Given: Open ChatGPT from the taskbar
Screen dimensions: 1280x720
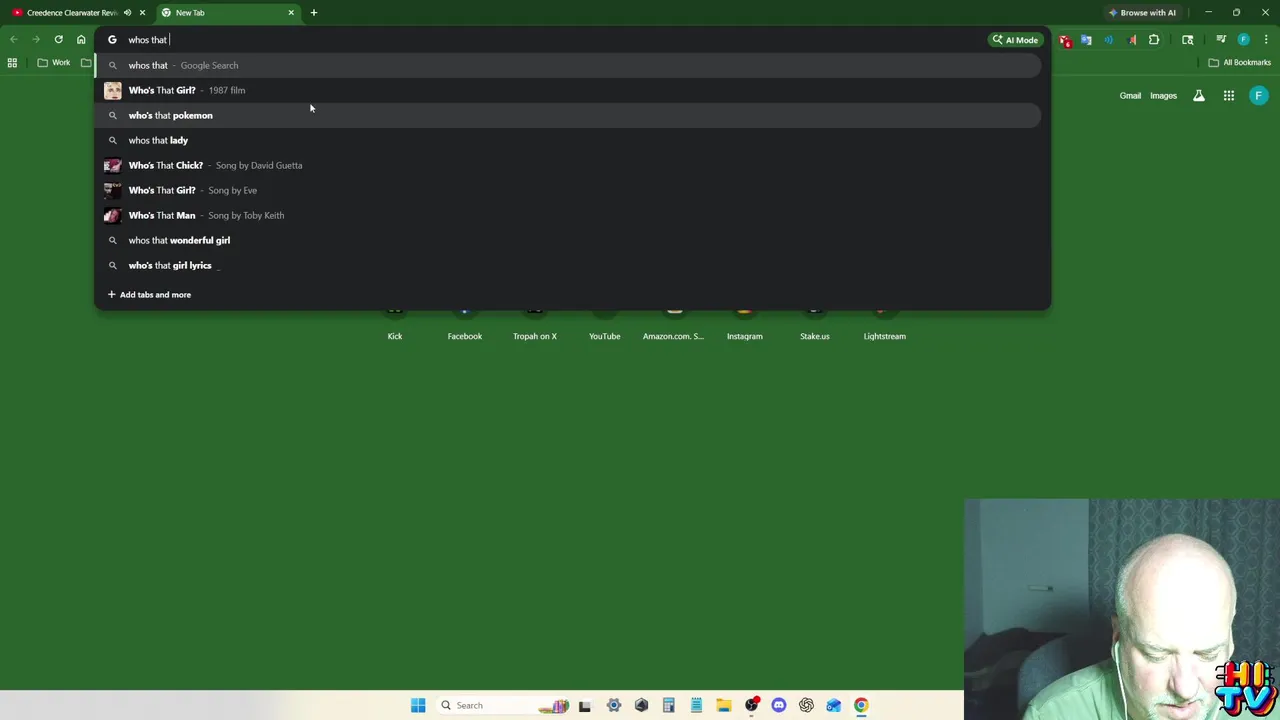Looking at the screenshot, I should (806, 705).
